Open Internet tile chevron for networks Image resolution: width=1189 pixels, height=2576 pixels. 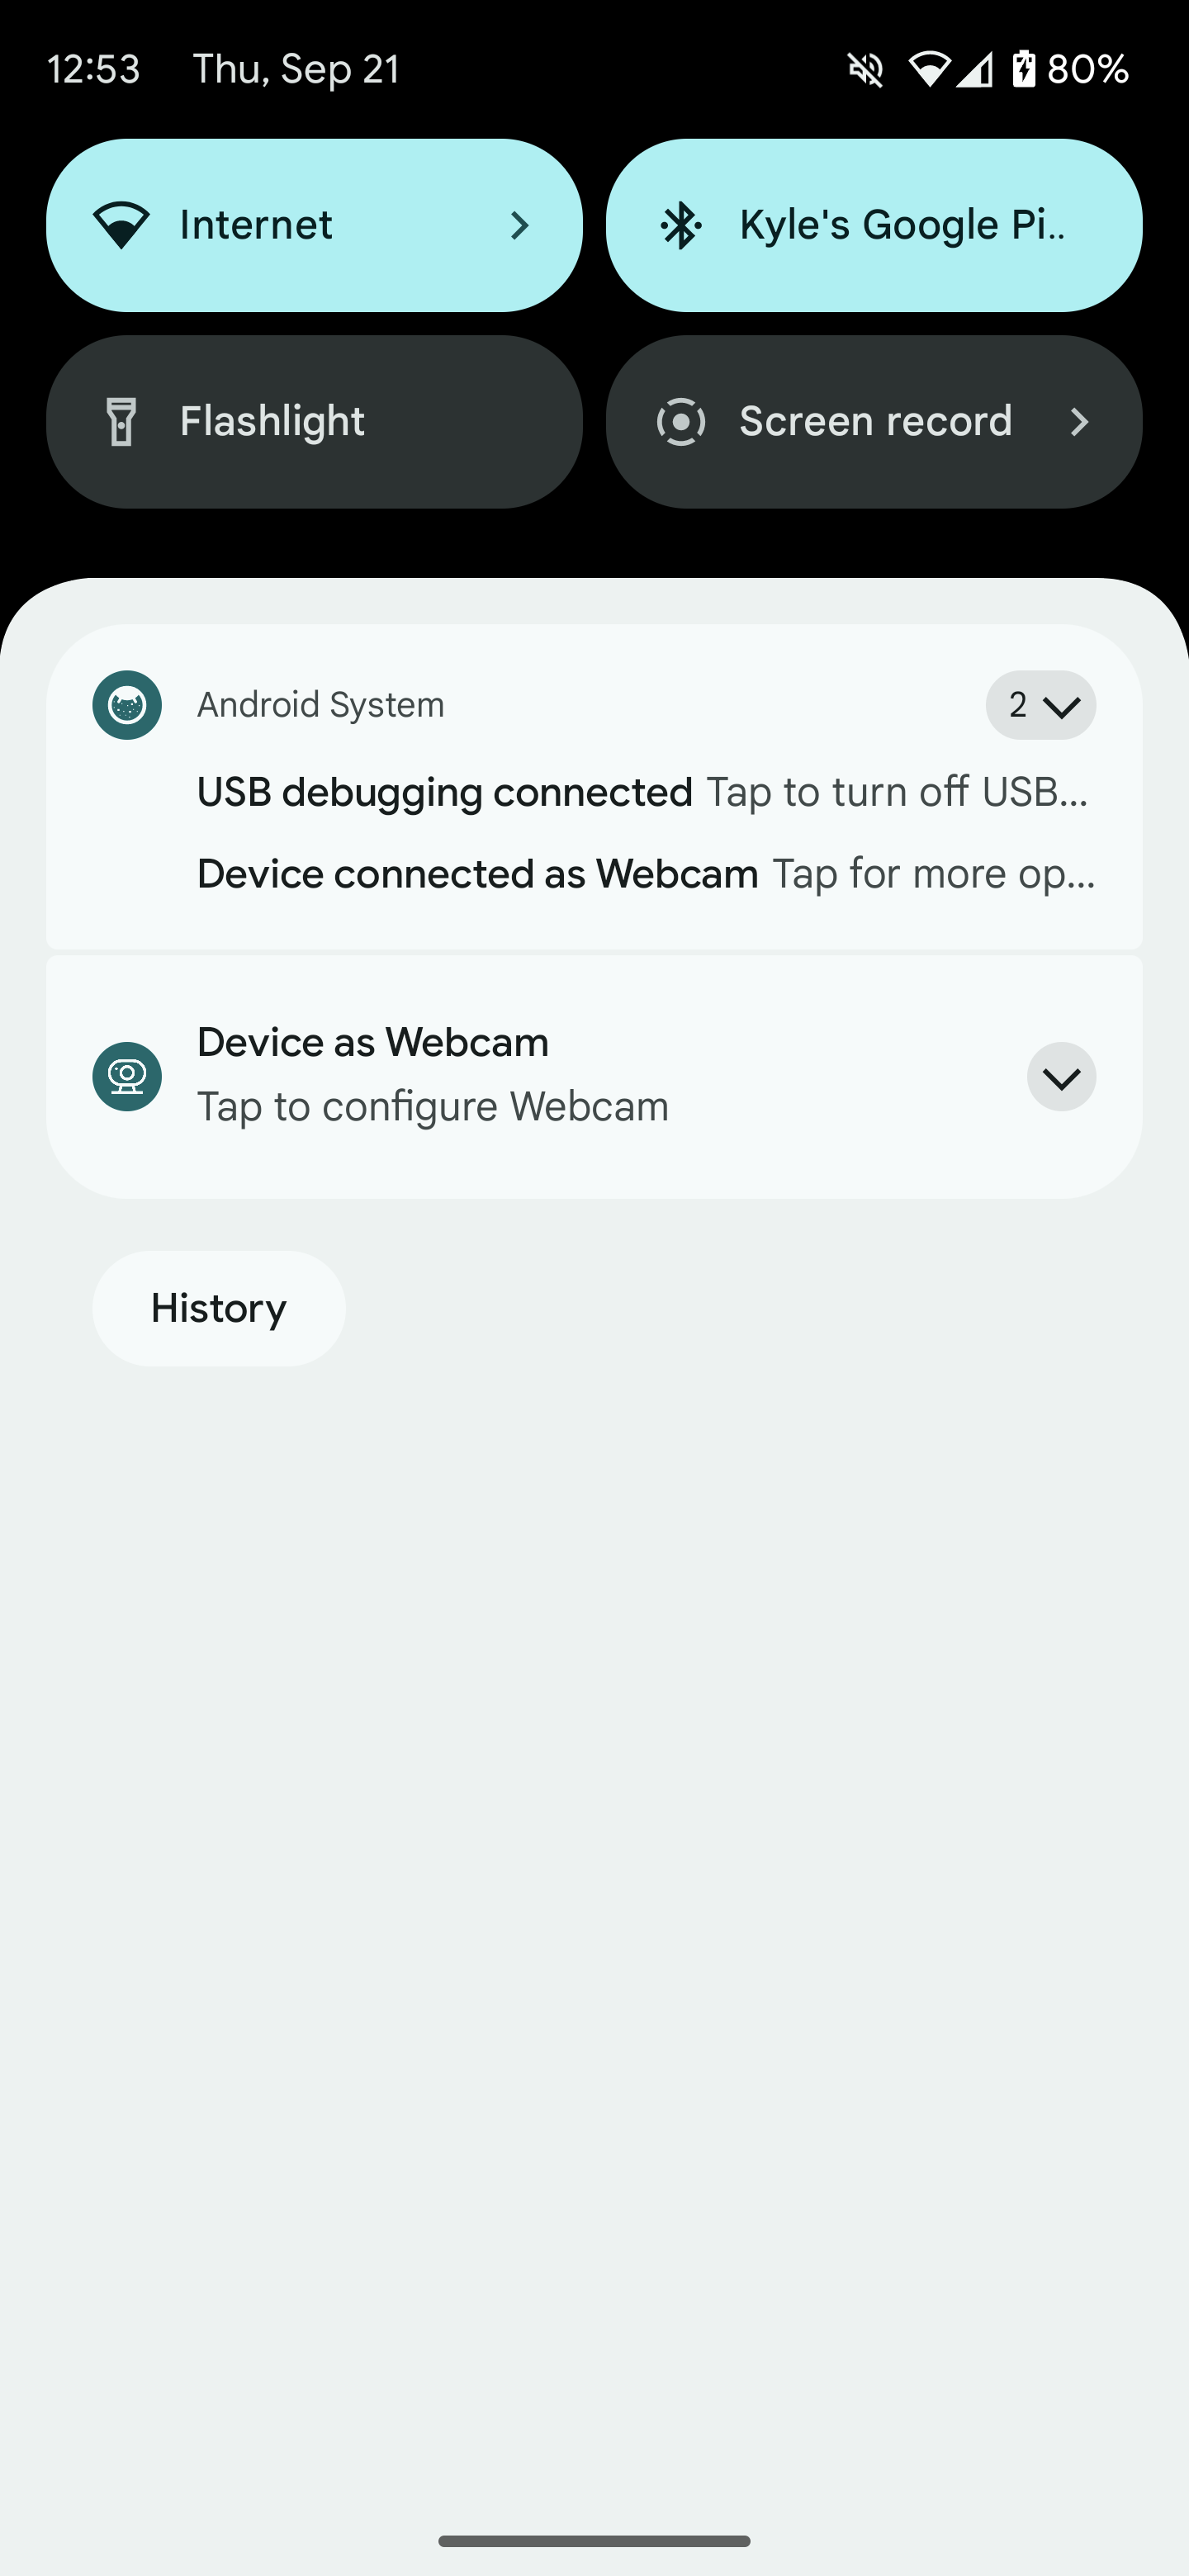tap(519, 225)
